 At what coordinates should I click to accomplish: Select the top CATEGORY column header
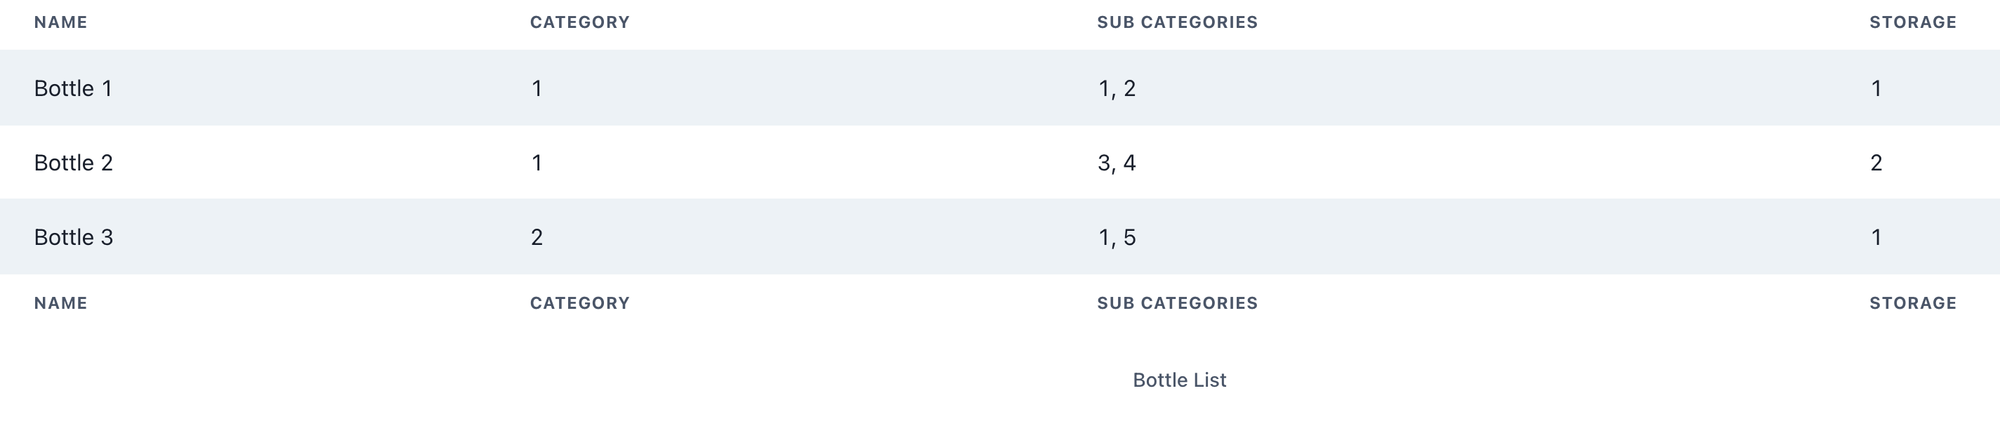(580, 22)
